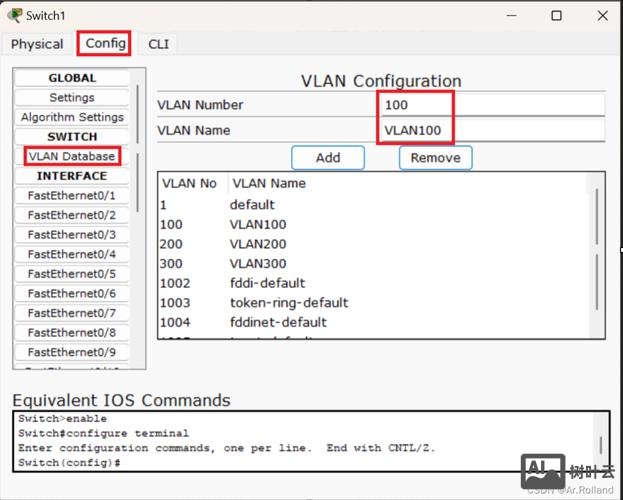Viewport: 623px width, 500px height.
Task: Select the token-ring-default VLAN row
Action: (288, 303)
